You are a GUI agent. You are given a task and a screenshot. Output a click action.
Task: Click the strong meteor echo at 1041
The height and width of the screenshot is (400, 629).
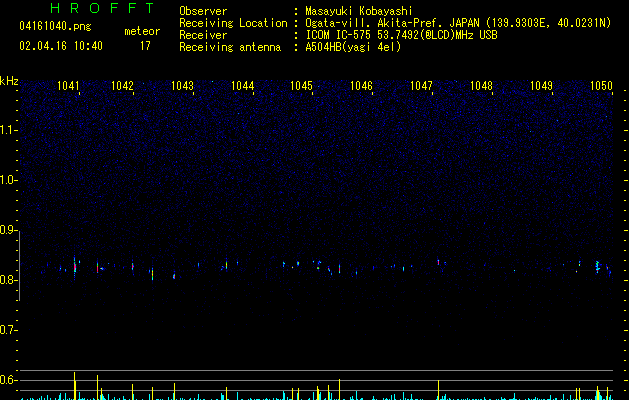75,267
